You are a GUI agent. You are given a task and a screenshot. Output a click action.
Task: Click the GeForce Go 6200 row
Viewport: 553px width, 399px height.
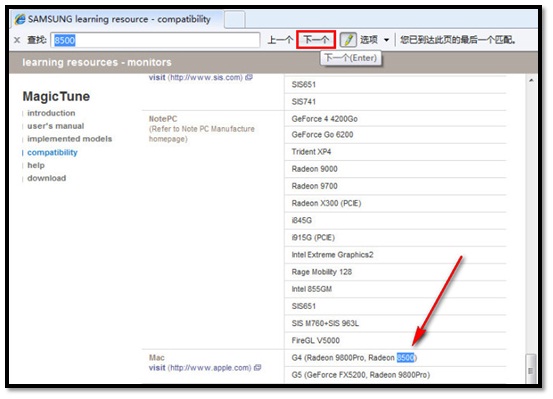pos(395,135)
